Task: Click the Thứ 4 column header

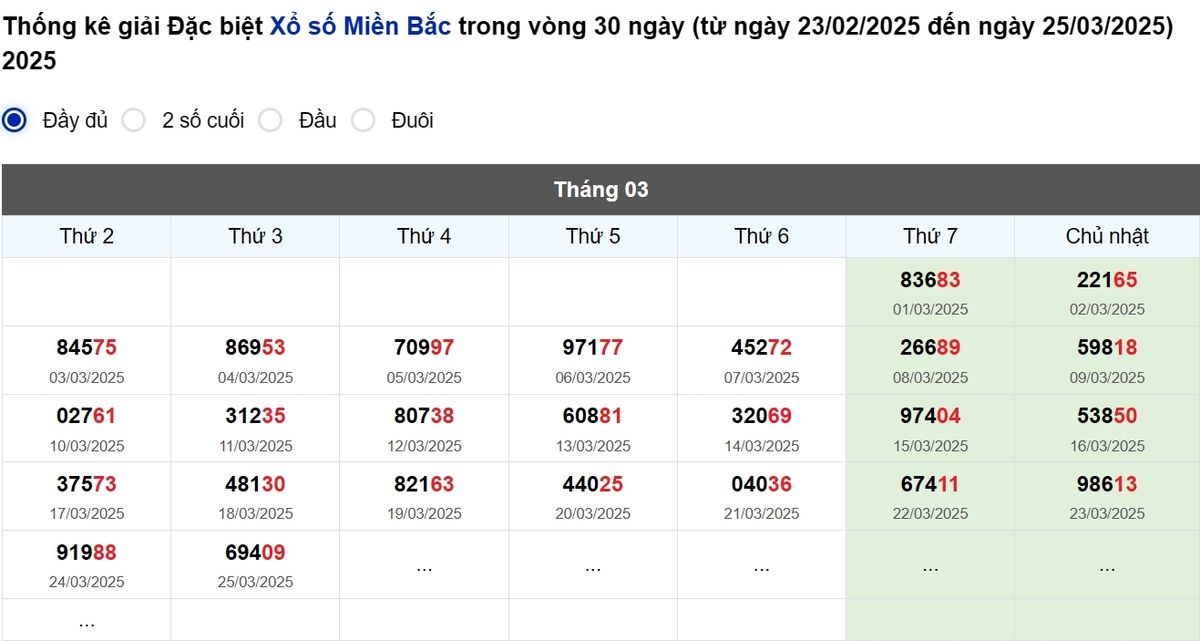Action: (x=424, y=236)
